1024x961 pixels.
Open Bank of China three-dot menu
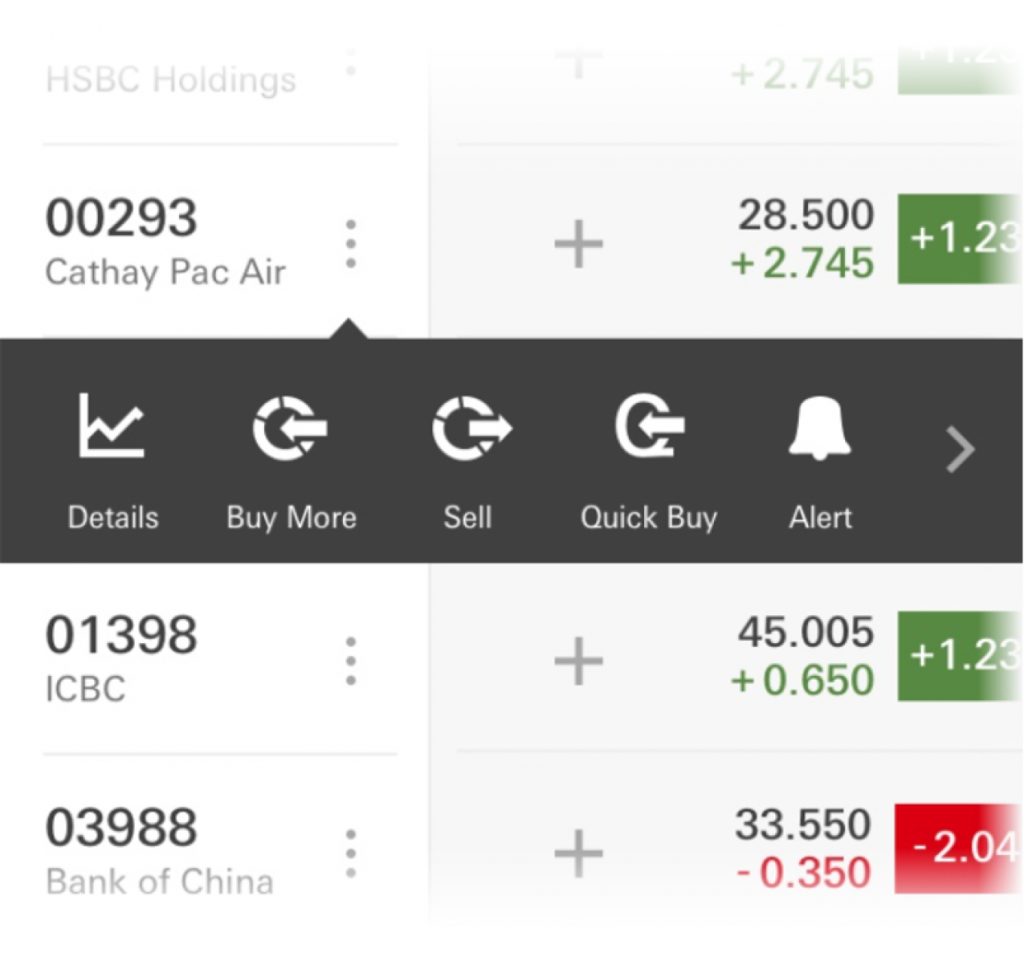click(x=350, y=853)
